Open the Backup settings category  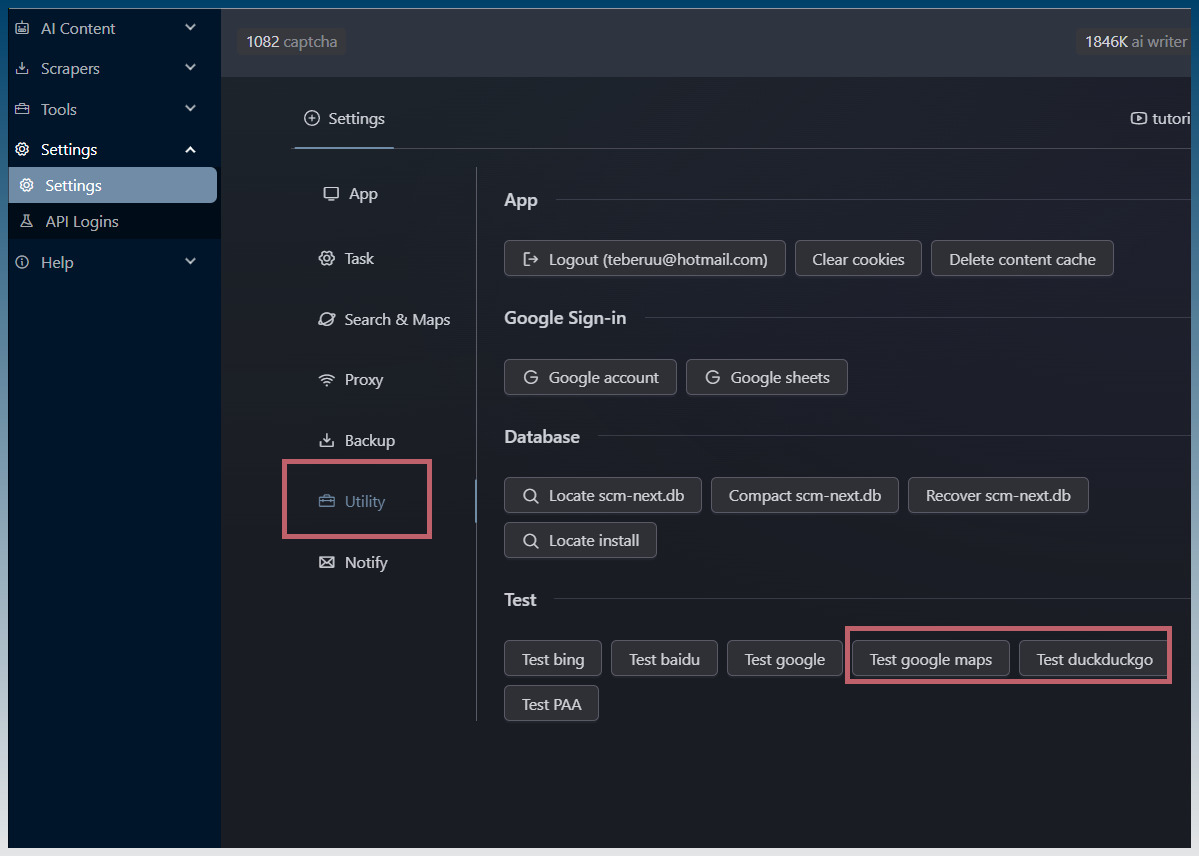(369, 441)
